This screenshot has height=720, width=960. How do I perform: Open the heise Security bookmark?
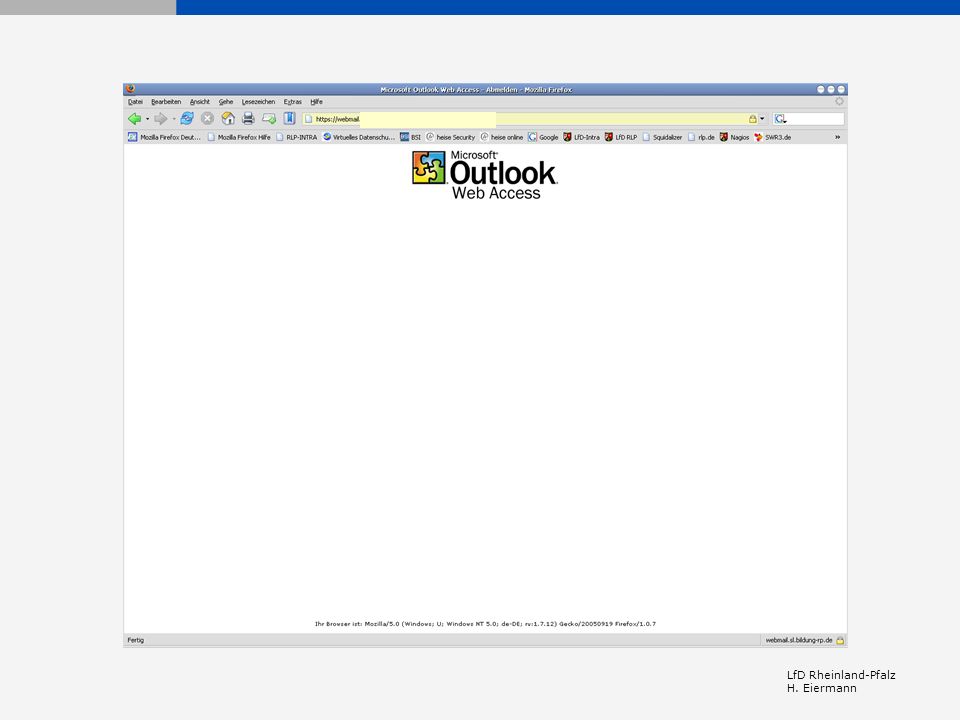[450, 137]
